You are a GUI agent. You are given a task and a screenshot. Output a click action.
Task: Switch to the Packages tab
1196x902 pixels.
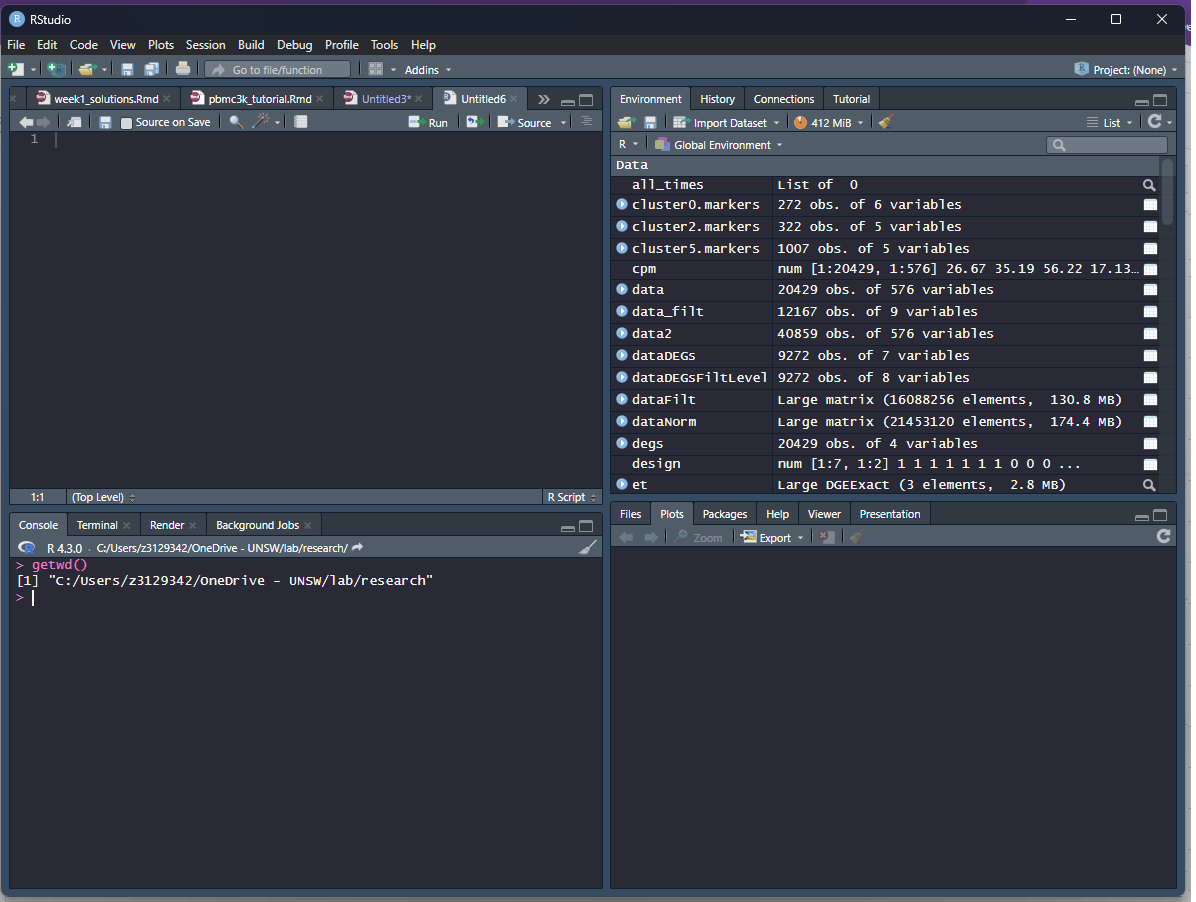724,513
